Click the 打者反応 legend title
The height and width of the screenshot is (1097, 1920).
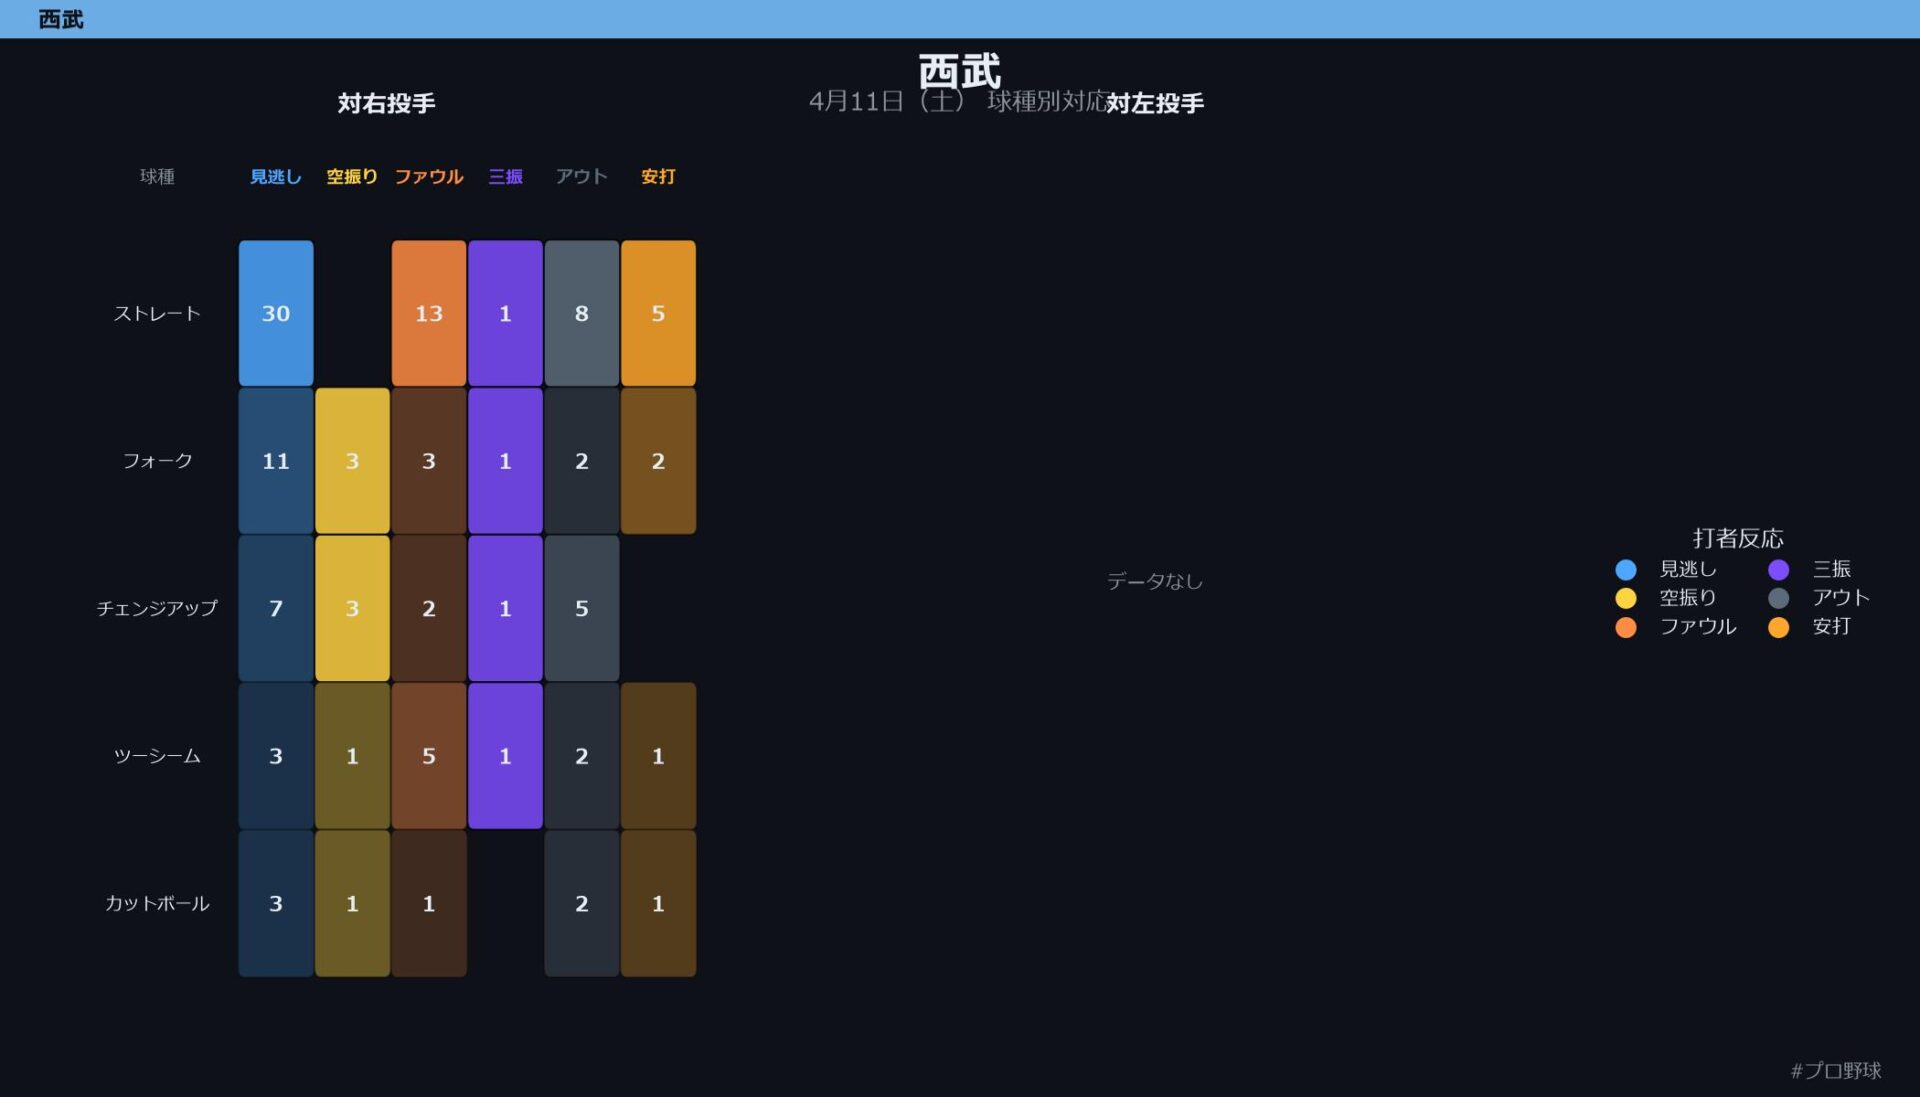click(1738, 538)
